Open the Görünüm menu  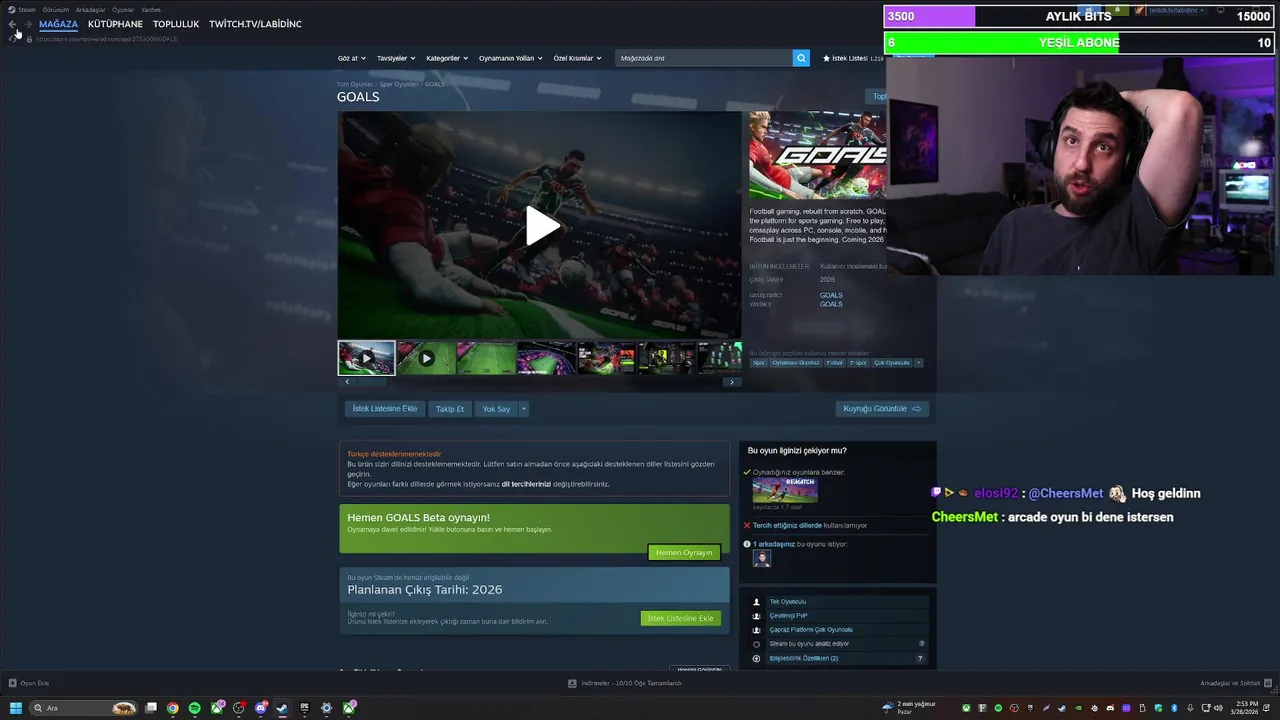(x=56, y=9)
